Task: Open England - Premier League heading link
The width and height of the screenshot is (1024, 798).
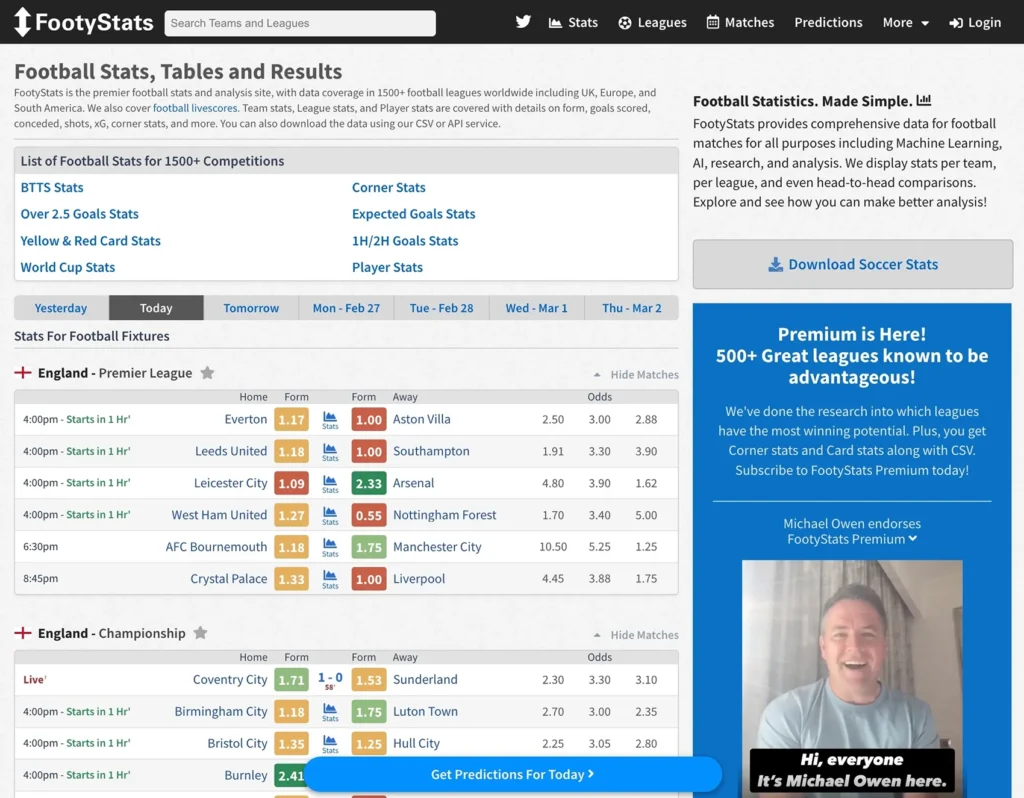Action: (x=115, y=373)
